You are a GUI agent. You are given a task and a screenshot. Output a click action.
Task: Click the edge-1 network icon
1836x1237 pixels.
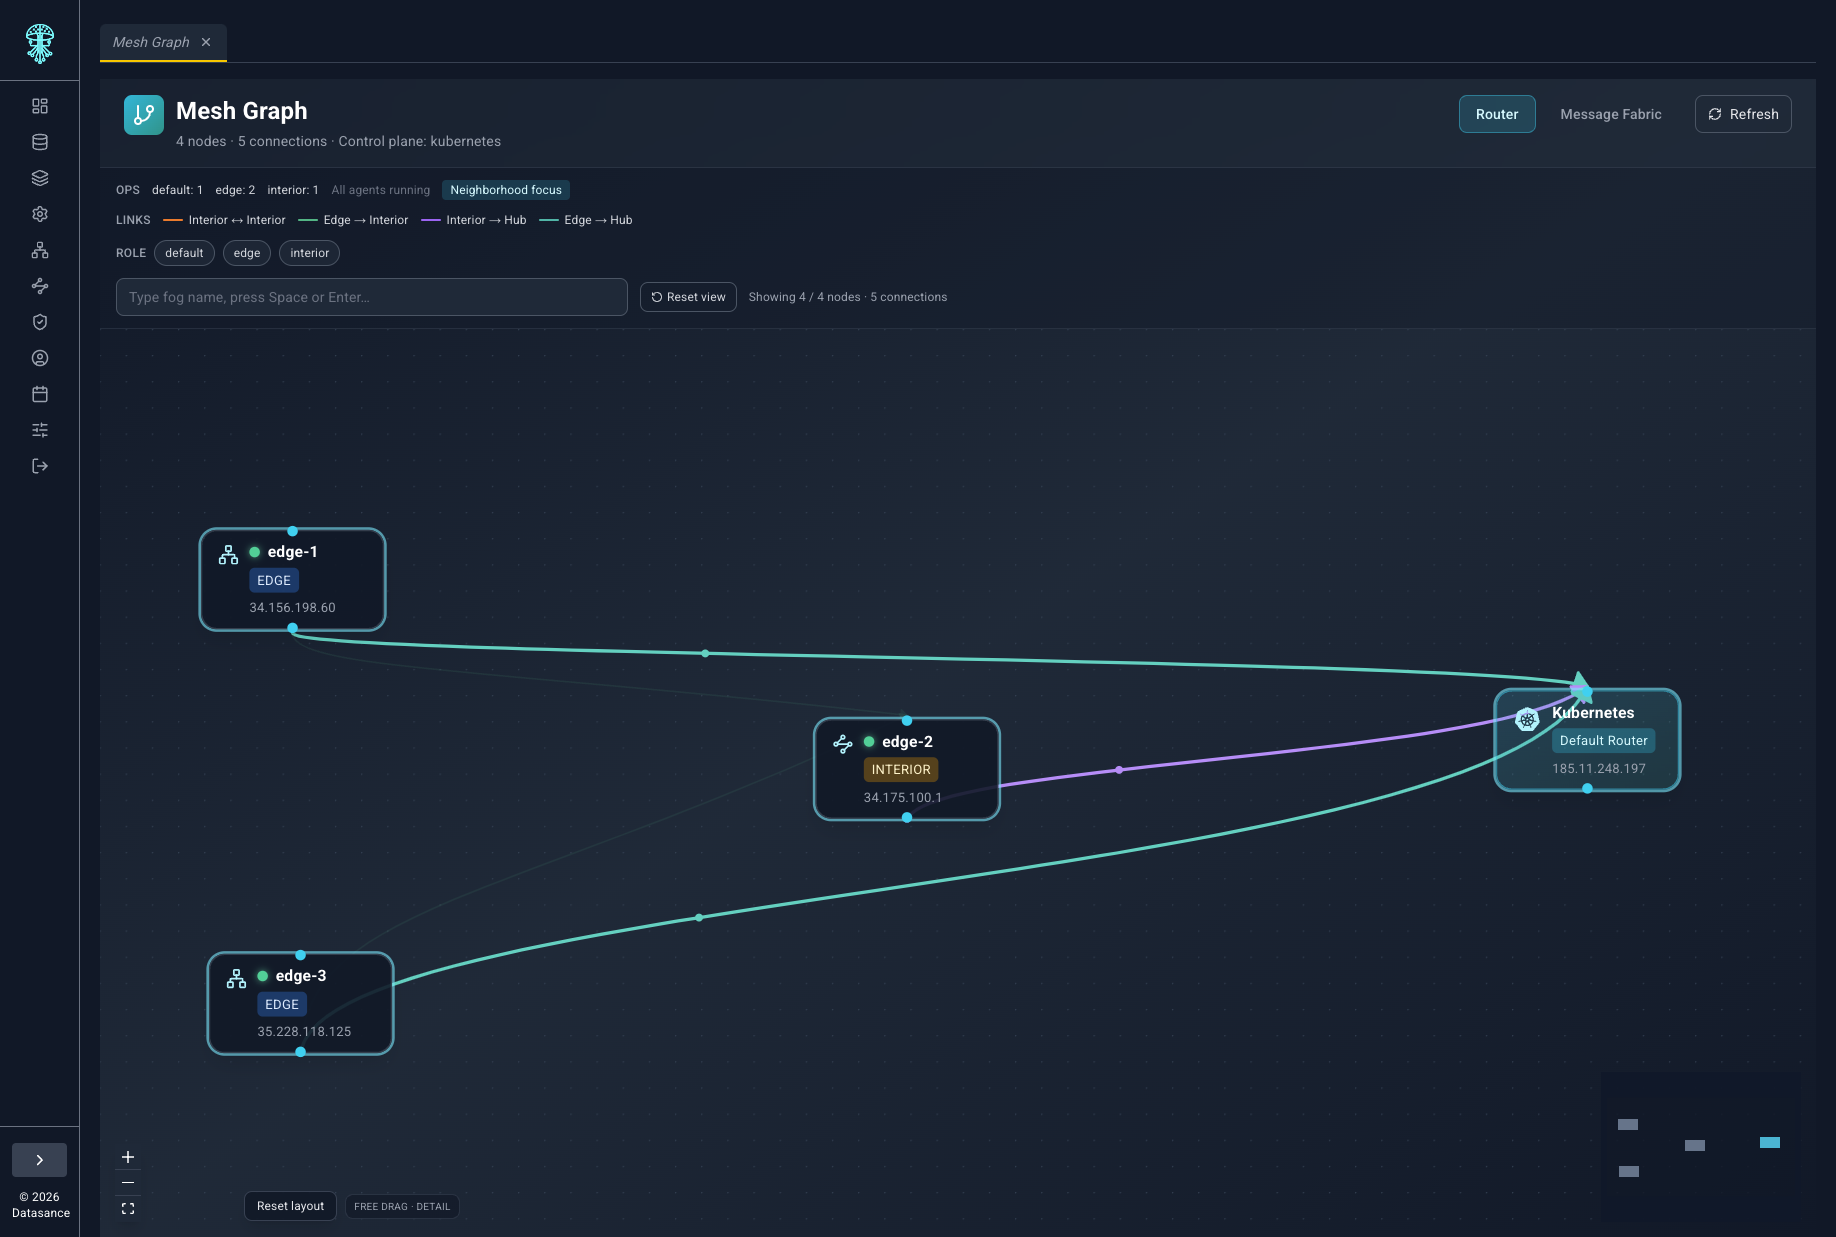pyautogui.click(x=228, y=555)
